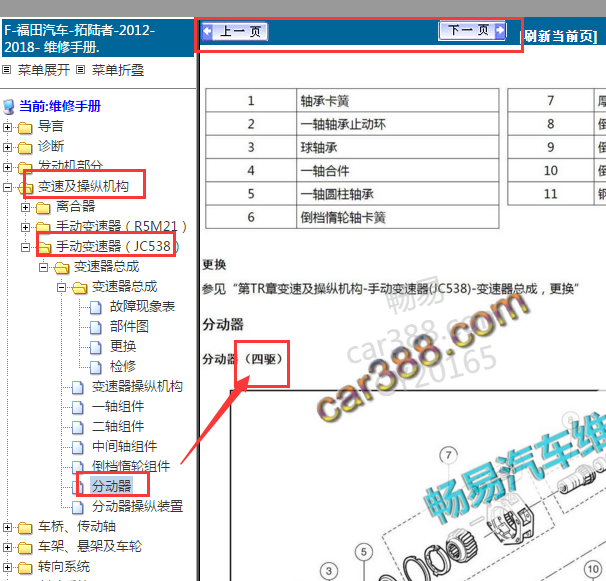Click the 导言 folder icon
Viewport: 606px width, 581px height.
[x=25, y=127]
